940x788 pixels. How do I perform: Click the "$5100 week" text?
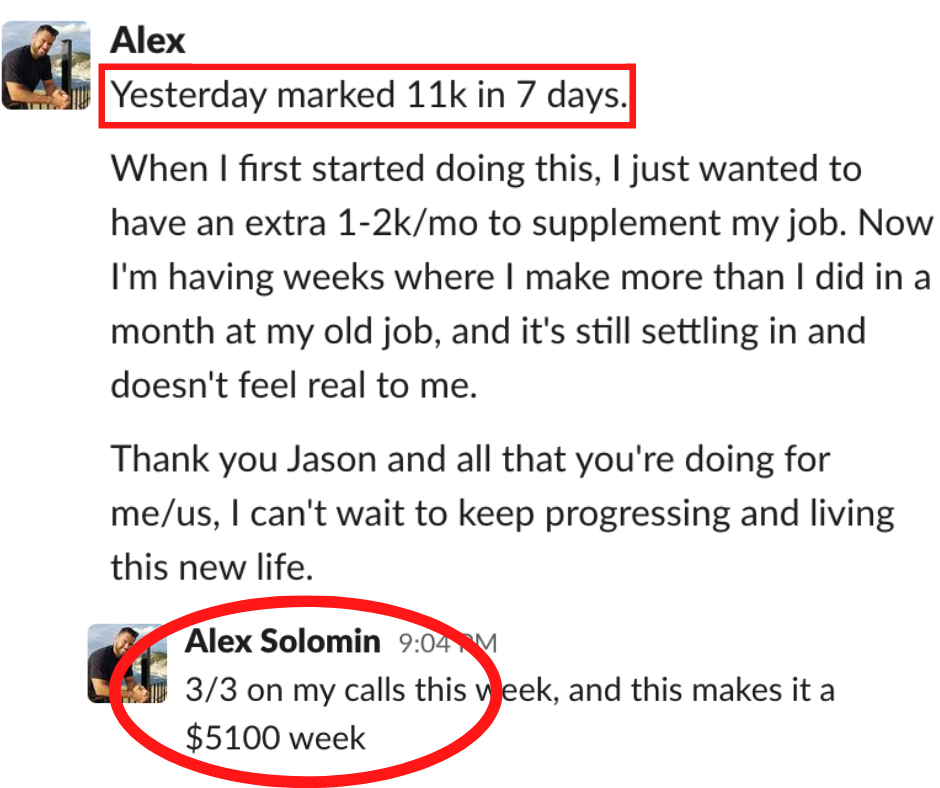[275, 738]
